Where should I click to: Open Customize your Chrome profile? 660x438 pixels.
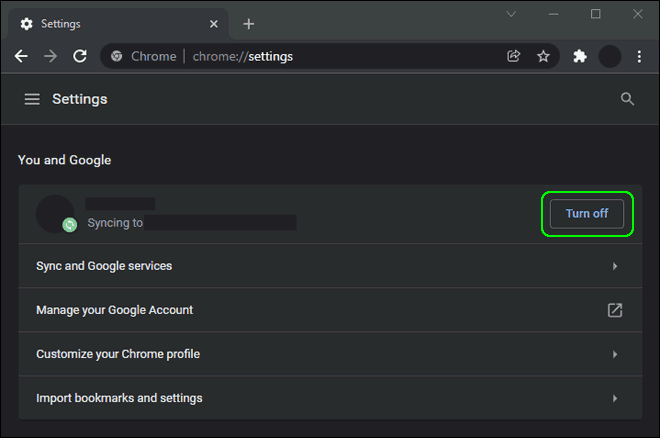click(x=330, y=354)
